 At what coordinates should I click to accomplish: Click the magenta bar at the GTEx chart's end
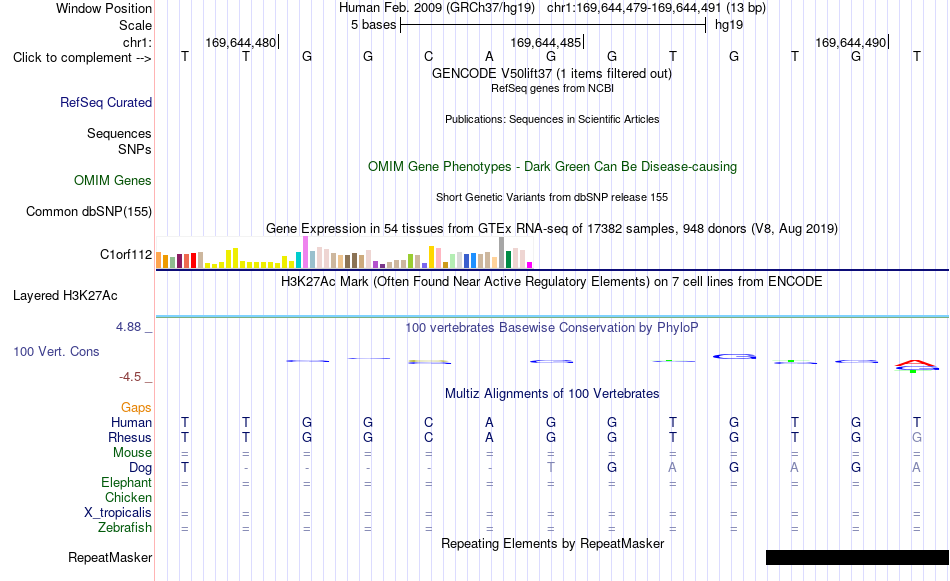(x=530, y=265)
